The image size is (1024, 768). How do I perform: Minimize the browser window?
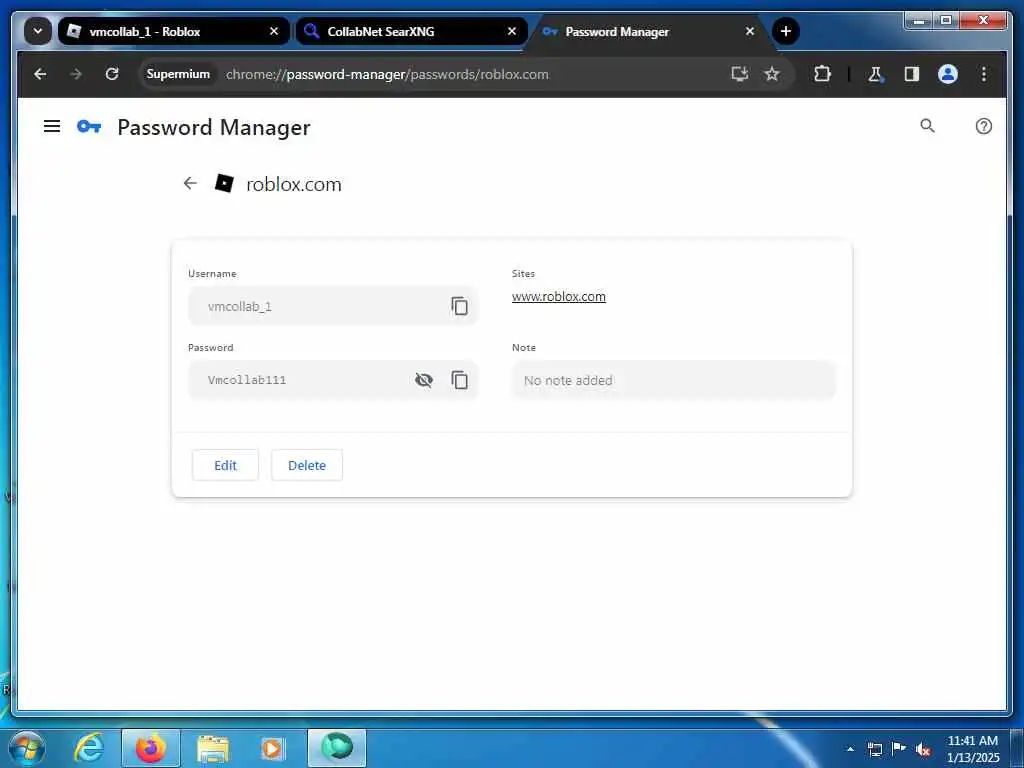tap(918, 20)
